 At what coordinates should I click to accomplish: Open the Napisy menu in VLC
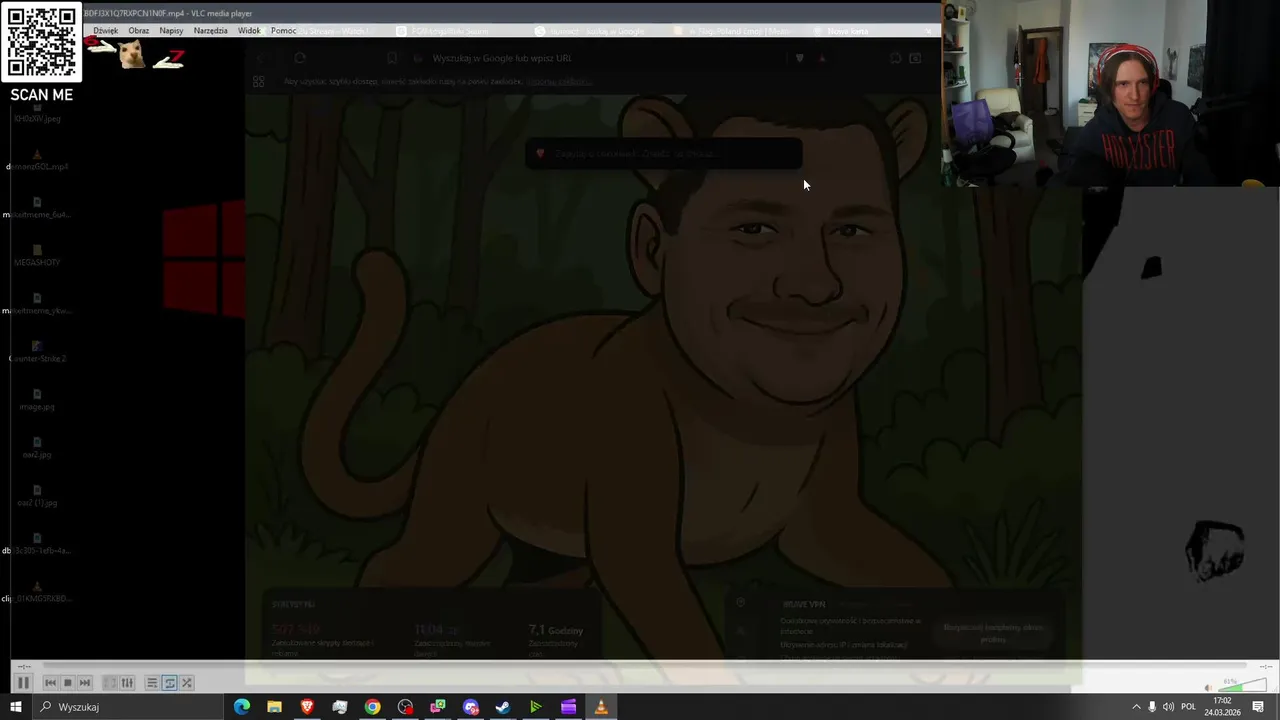pyautogui.click(x=171, y=31)
